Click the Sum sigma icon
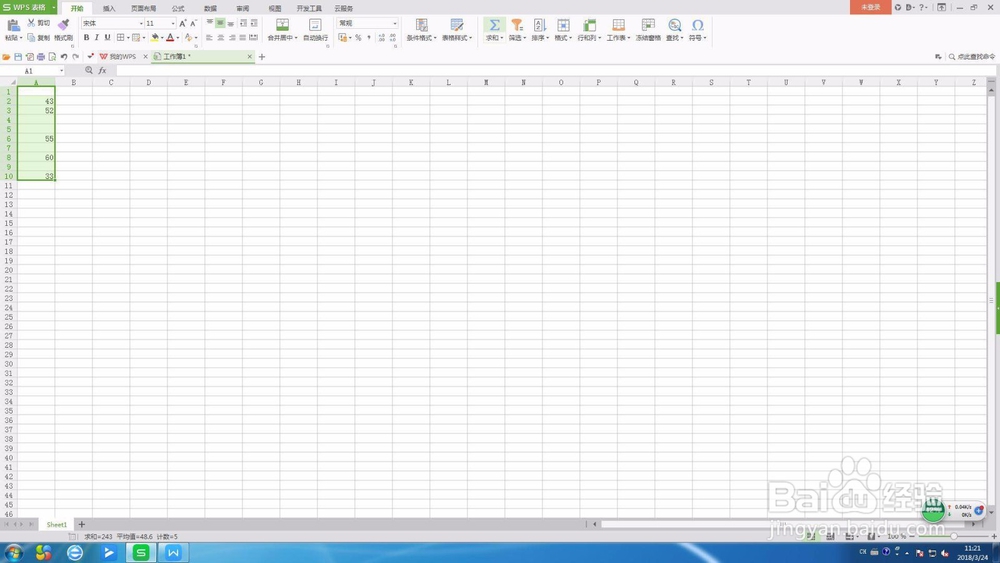The image size is (1000, 563). [x=494, y=25]
